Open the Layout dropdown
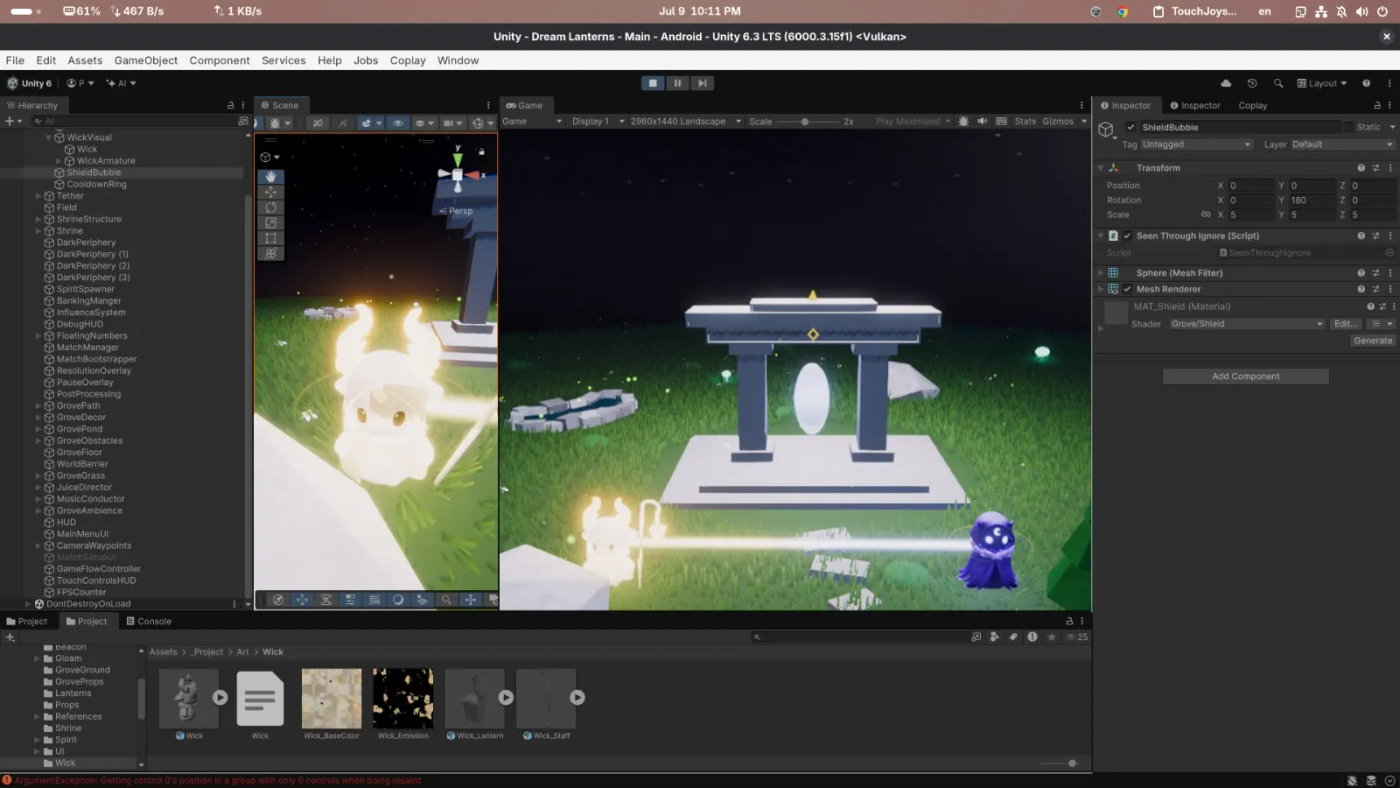 (x=1321, y=83)
